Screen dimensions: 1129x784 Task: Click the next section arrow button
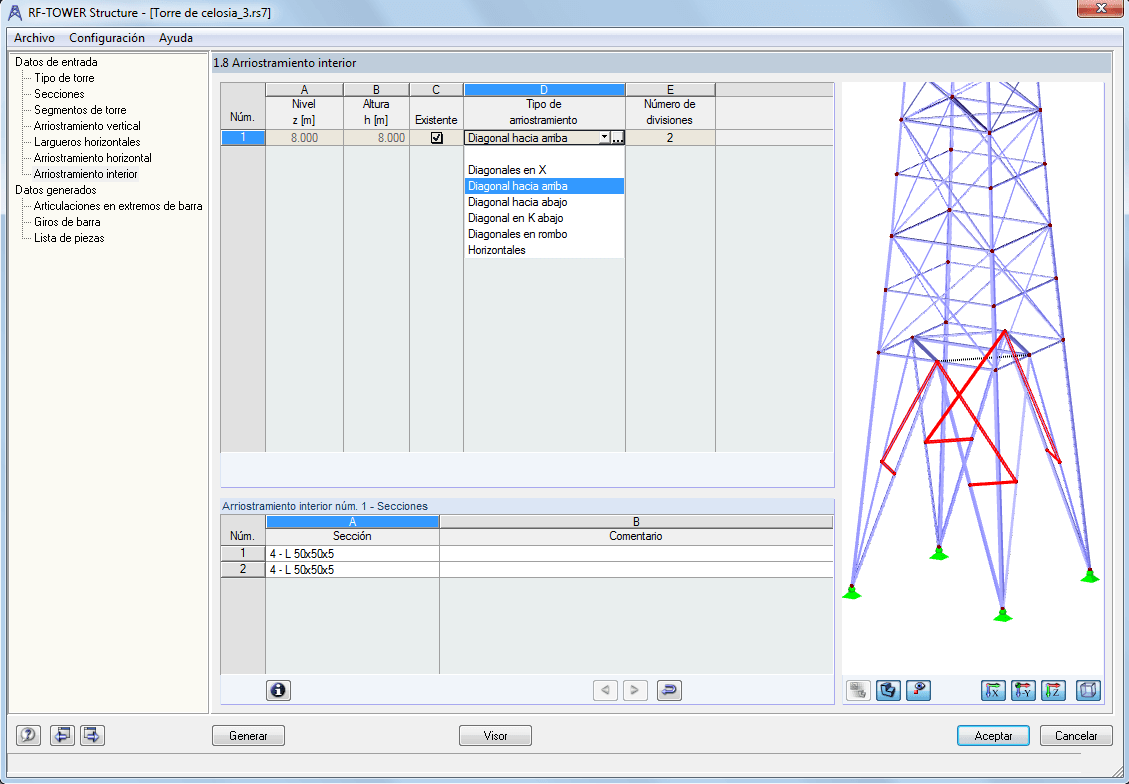[x=634, y=690]
